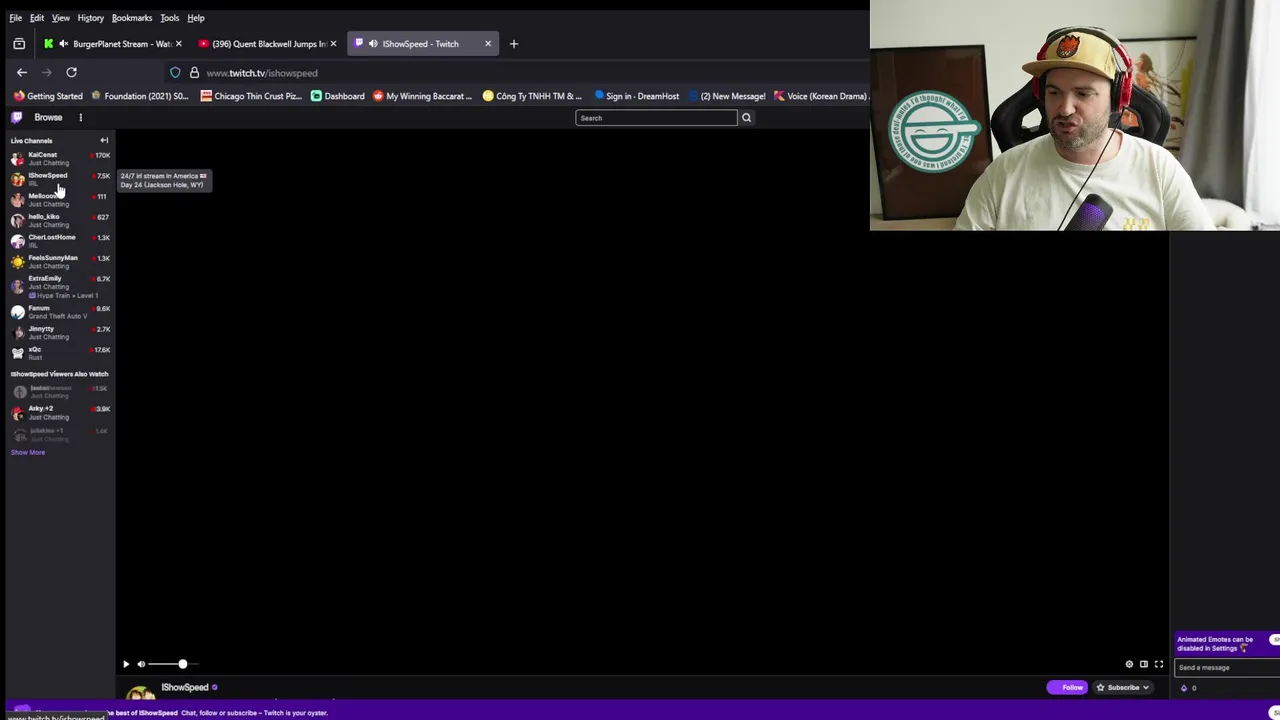The image size is (1280, 720).
Task: Click the Twitch search field
Action: [656, 118]
